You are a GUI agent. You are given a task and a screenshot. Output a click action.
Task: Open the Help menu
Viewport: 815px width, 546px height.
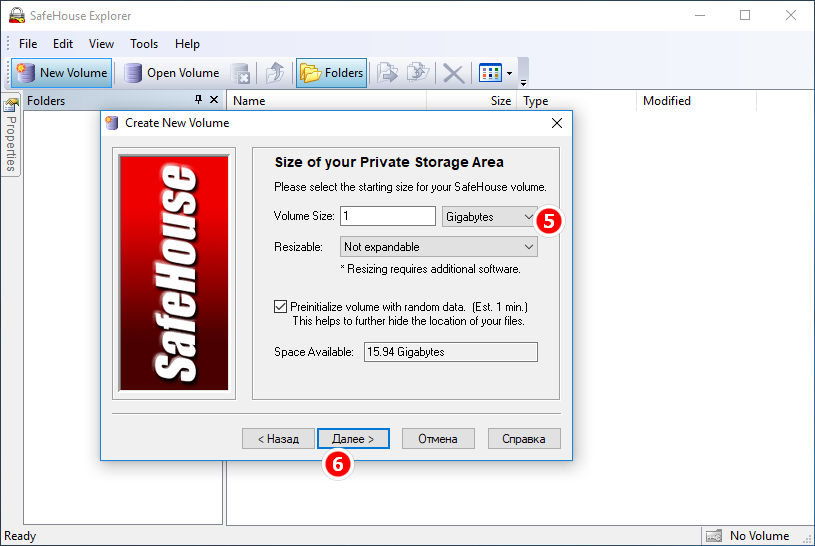(x=187, y=44)
